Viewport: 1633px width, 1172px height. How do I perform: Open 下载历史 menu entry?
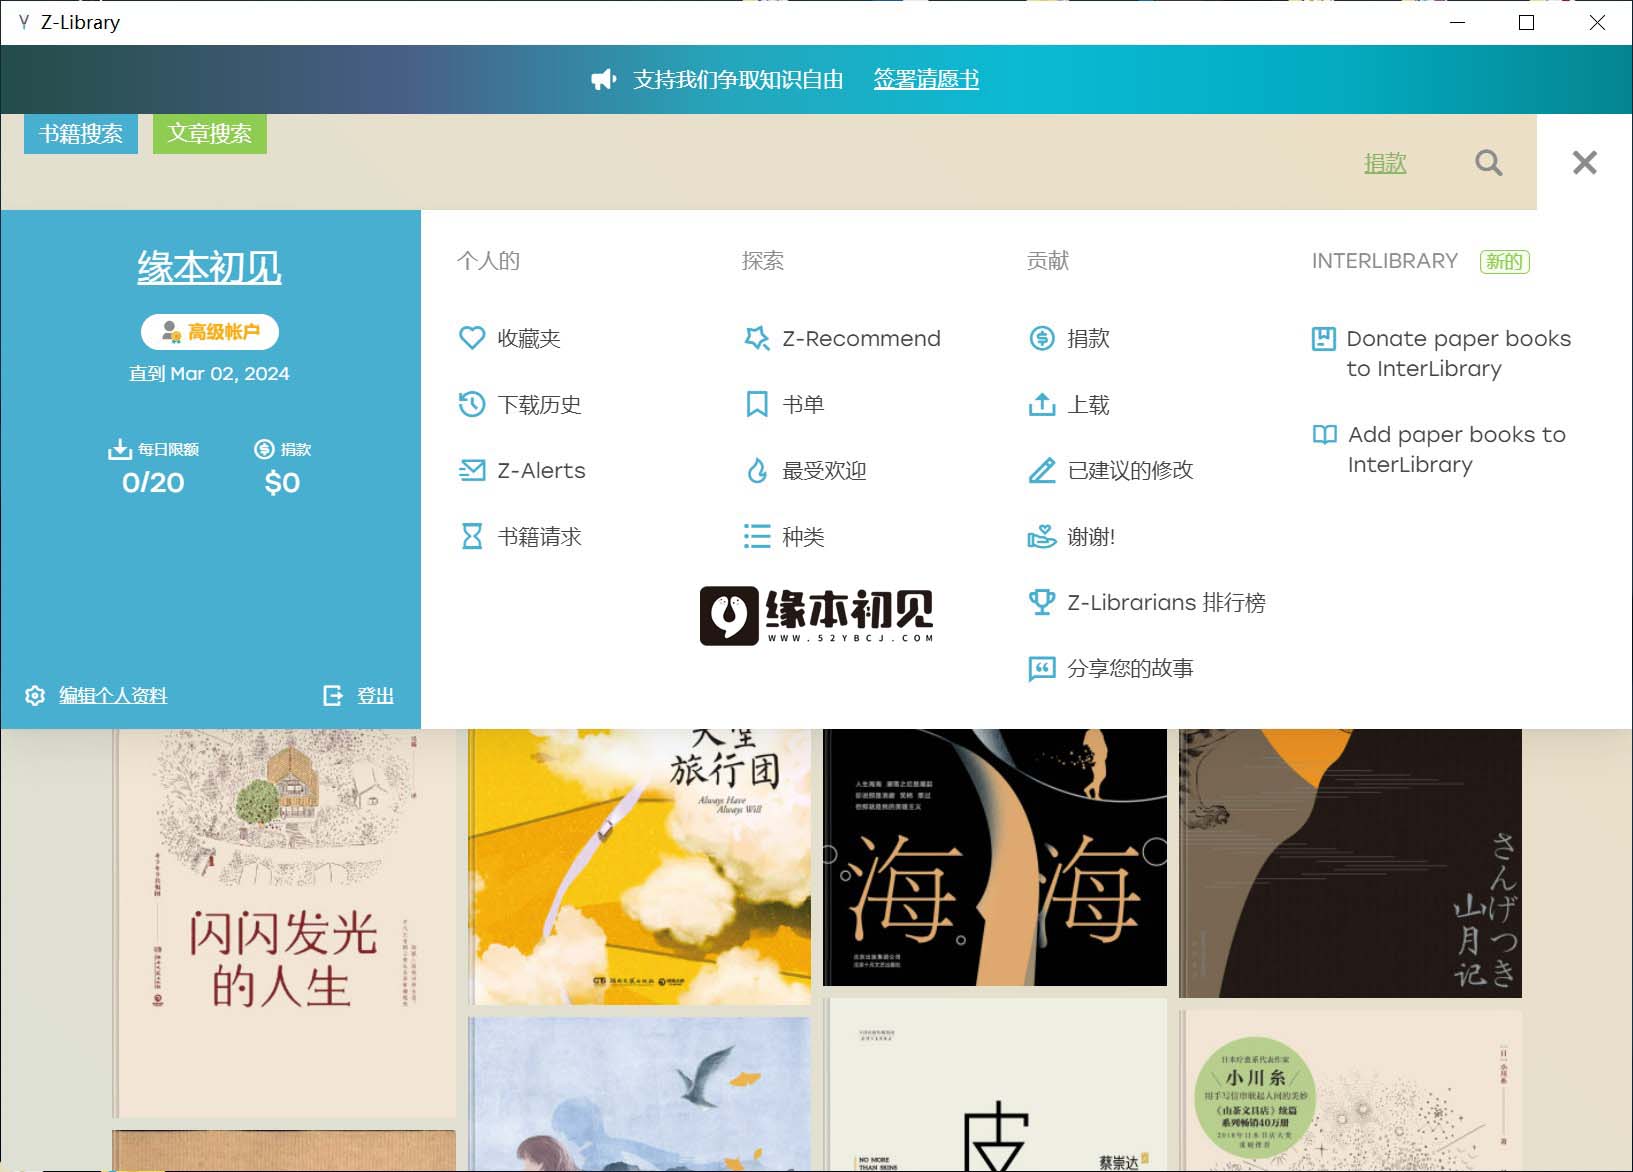click(x=520, y=404)
